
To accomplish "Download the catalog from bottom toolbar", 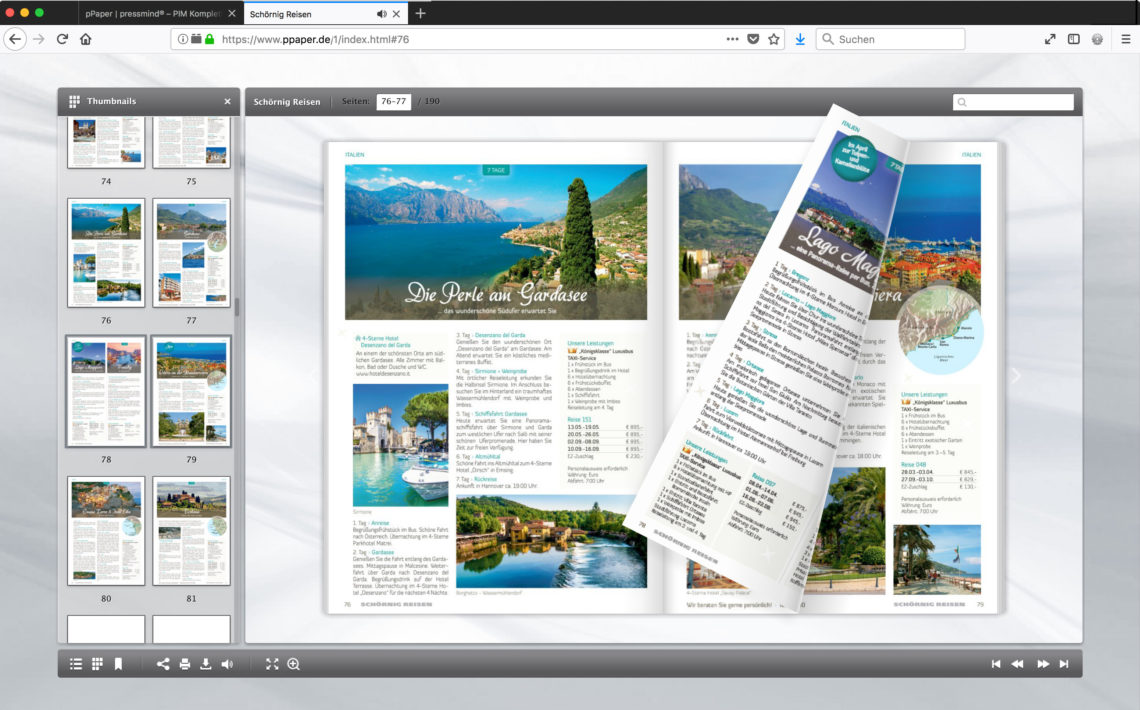I will 206,664.
